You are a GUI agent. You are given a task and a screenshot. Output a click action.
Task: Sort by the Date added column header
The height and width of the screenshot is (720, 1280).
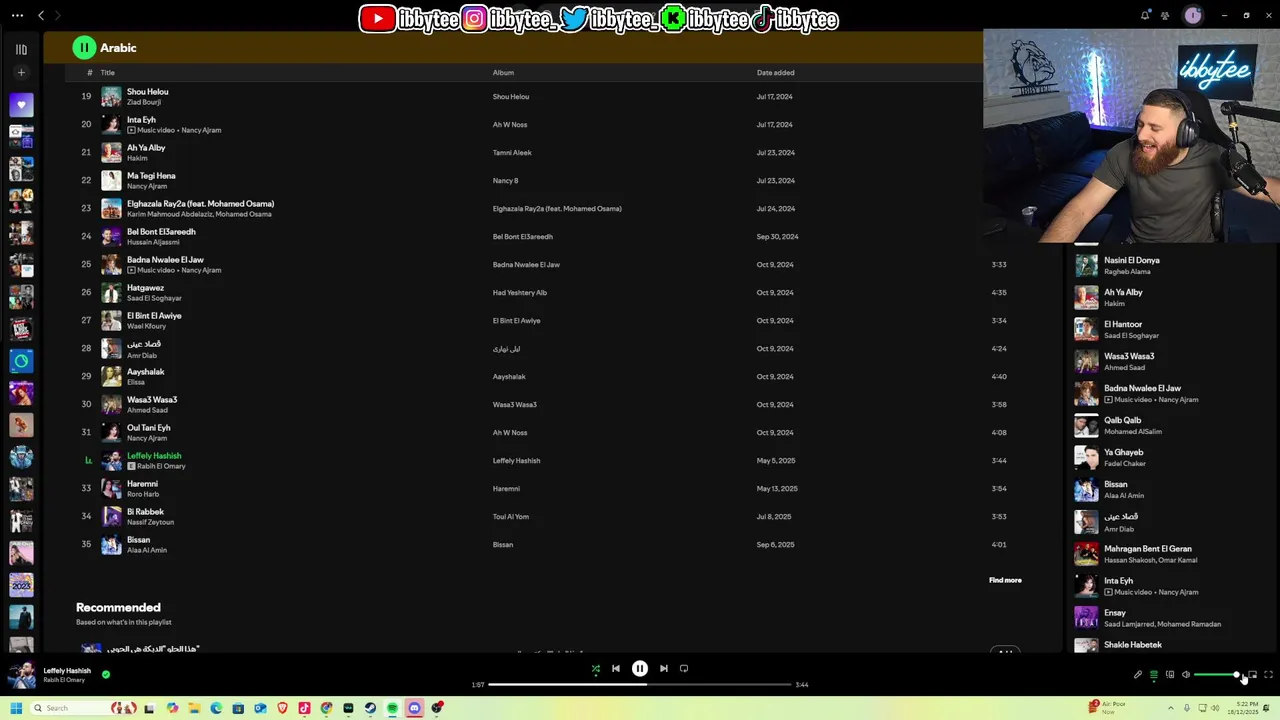coord(776,72)
